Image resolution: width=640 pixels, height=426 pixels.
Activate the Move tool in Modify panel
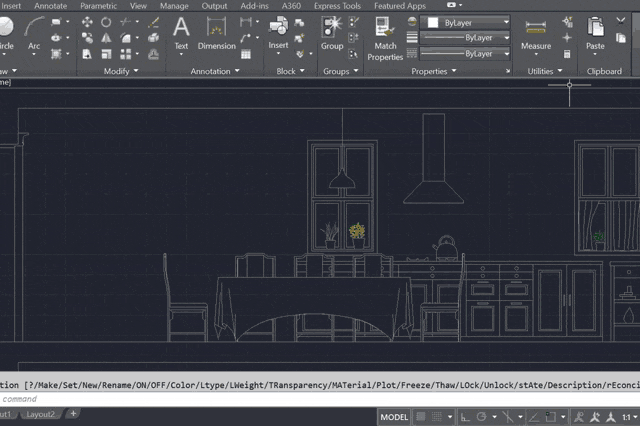[87, 22]
